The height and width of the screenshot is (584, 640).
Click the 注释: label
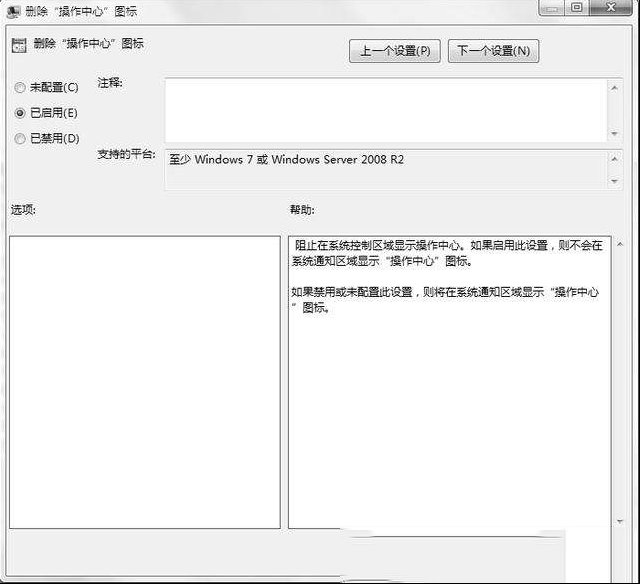coord(110,83)
